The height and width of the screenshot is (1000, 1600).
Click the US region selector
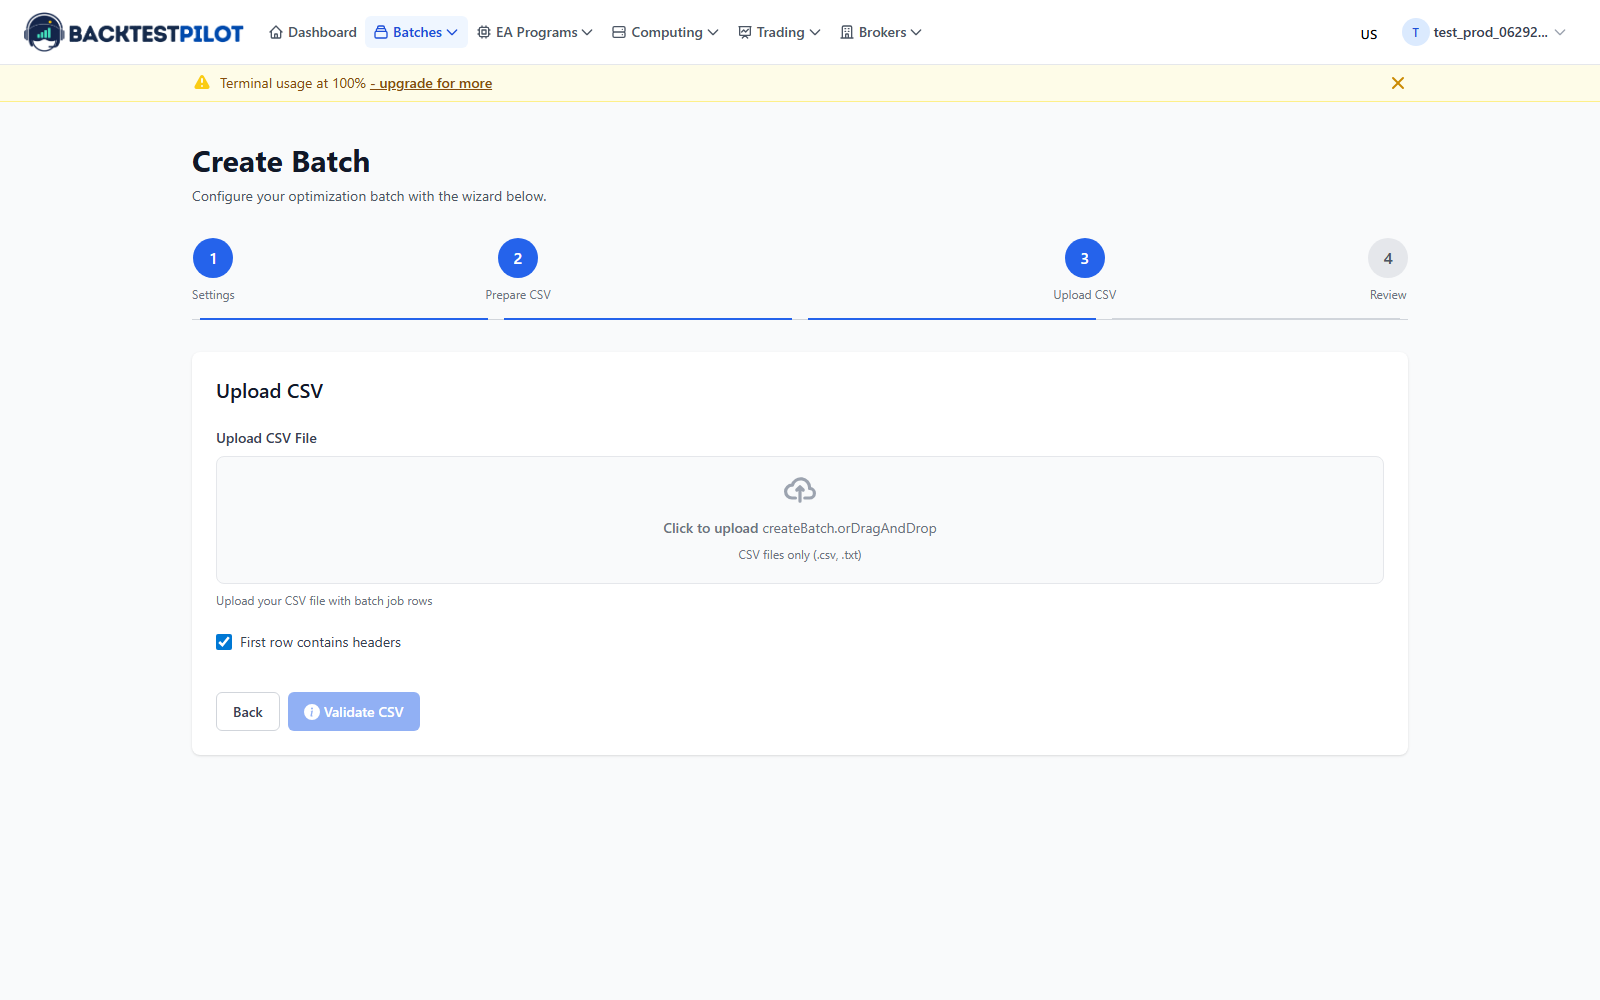1369,34
